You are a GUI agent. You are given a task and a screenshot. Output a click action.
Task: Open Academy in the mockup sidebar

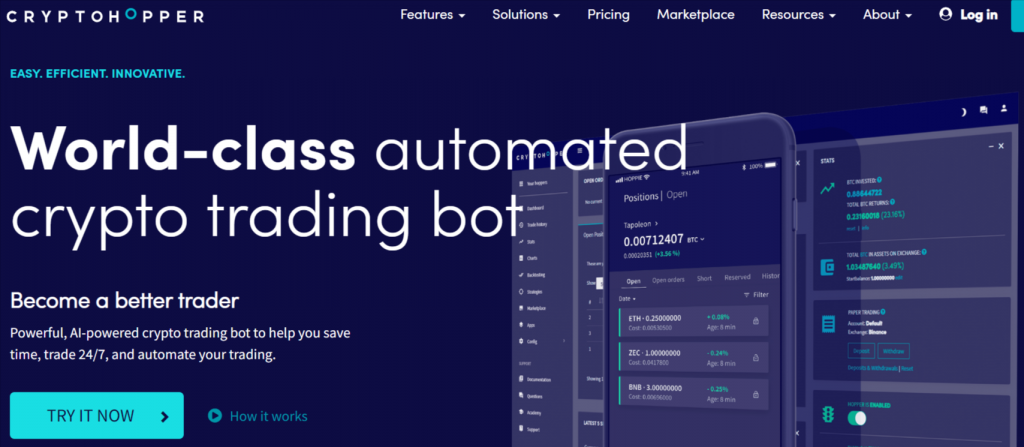coord(533,412)
